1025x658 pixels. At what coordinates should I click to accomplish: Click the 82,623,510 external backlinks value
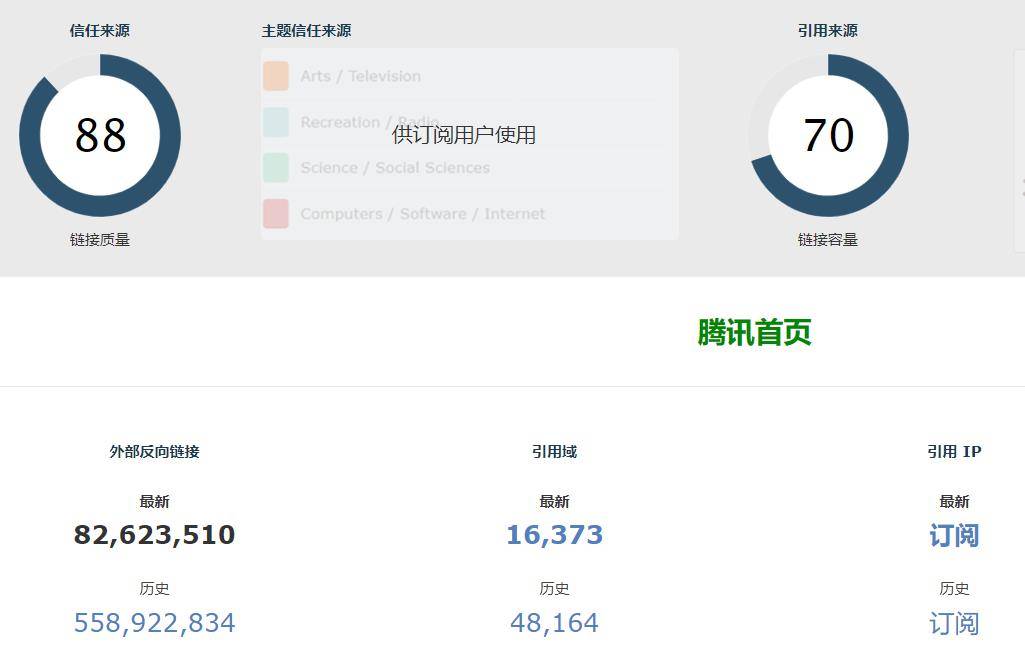(x=154, y=535)
